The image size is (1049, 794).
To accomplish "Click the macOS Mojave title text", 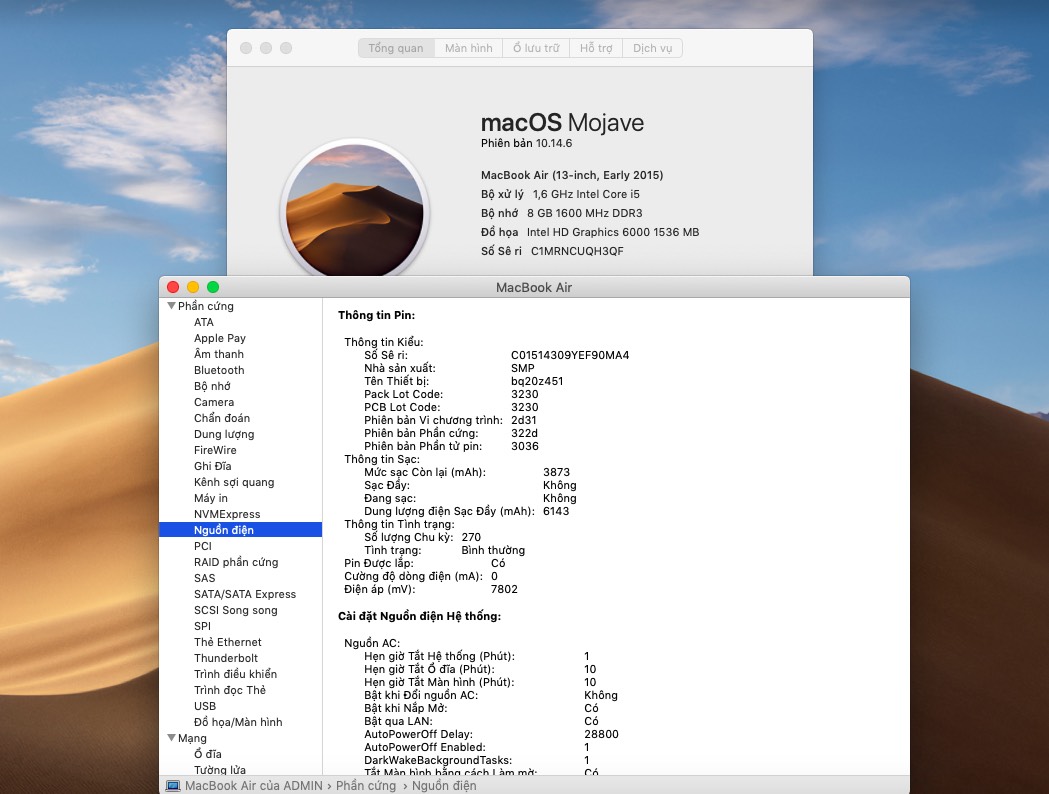I will 562,122.
